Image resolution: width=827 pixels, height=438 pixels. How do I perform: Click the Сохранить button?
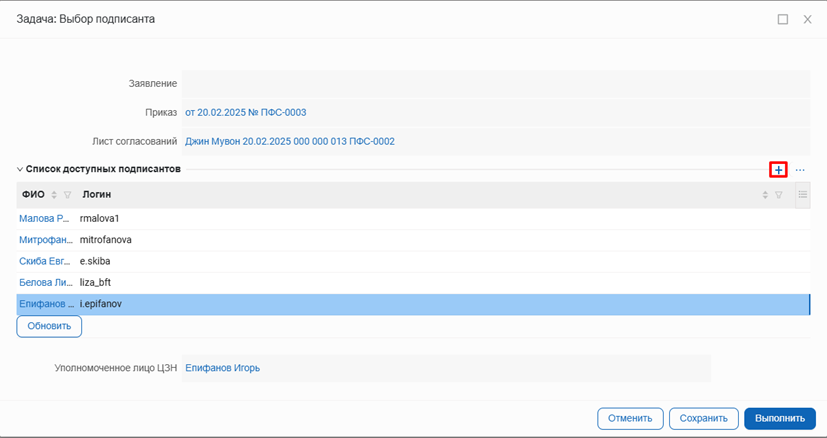[702, 418]
